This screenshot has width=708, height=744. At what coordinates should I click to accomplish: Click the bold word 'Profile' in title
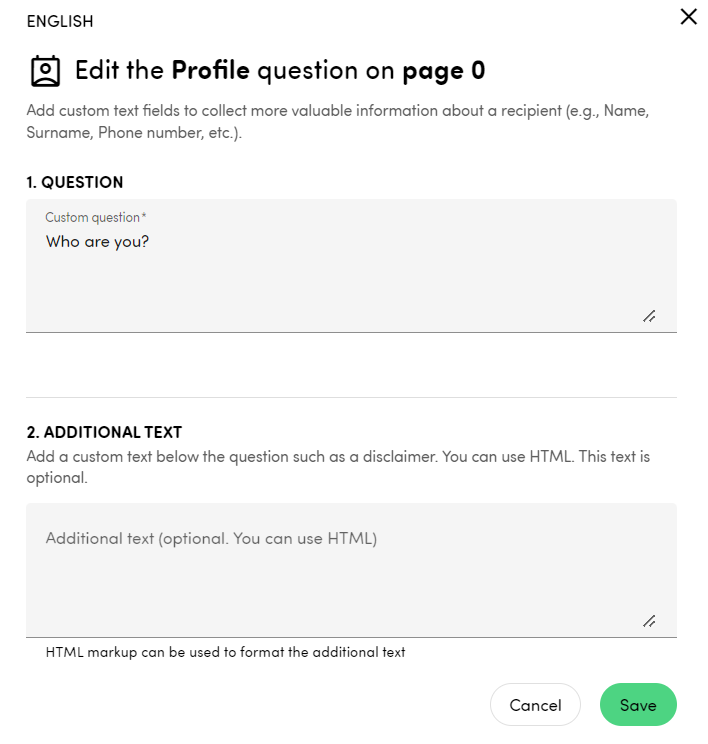click(210, 70)
